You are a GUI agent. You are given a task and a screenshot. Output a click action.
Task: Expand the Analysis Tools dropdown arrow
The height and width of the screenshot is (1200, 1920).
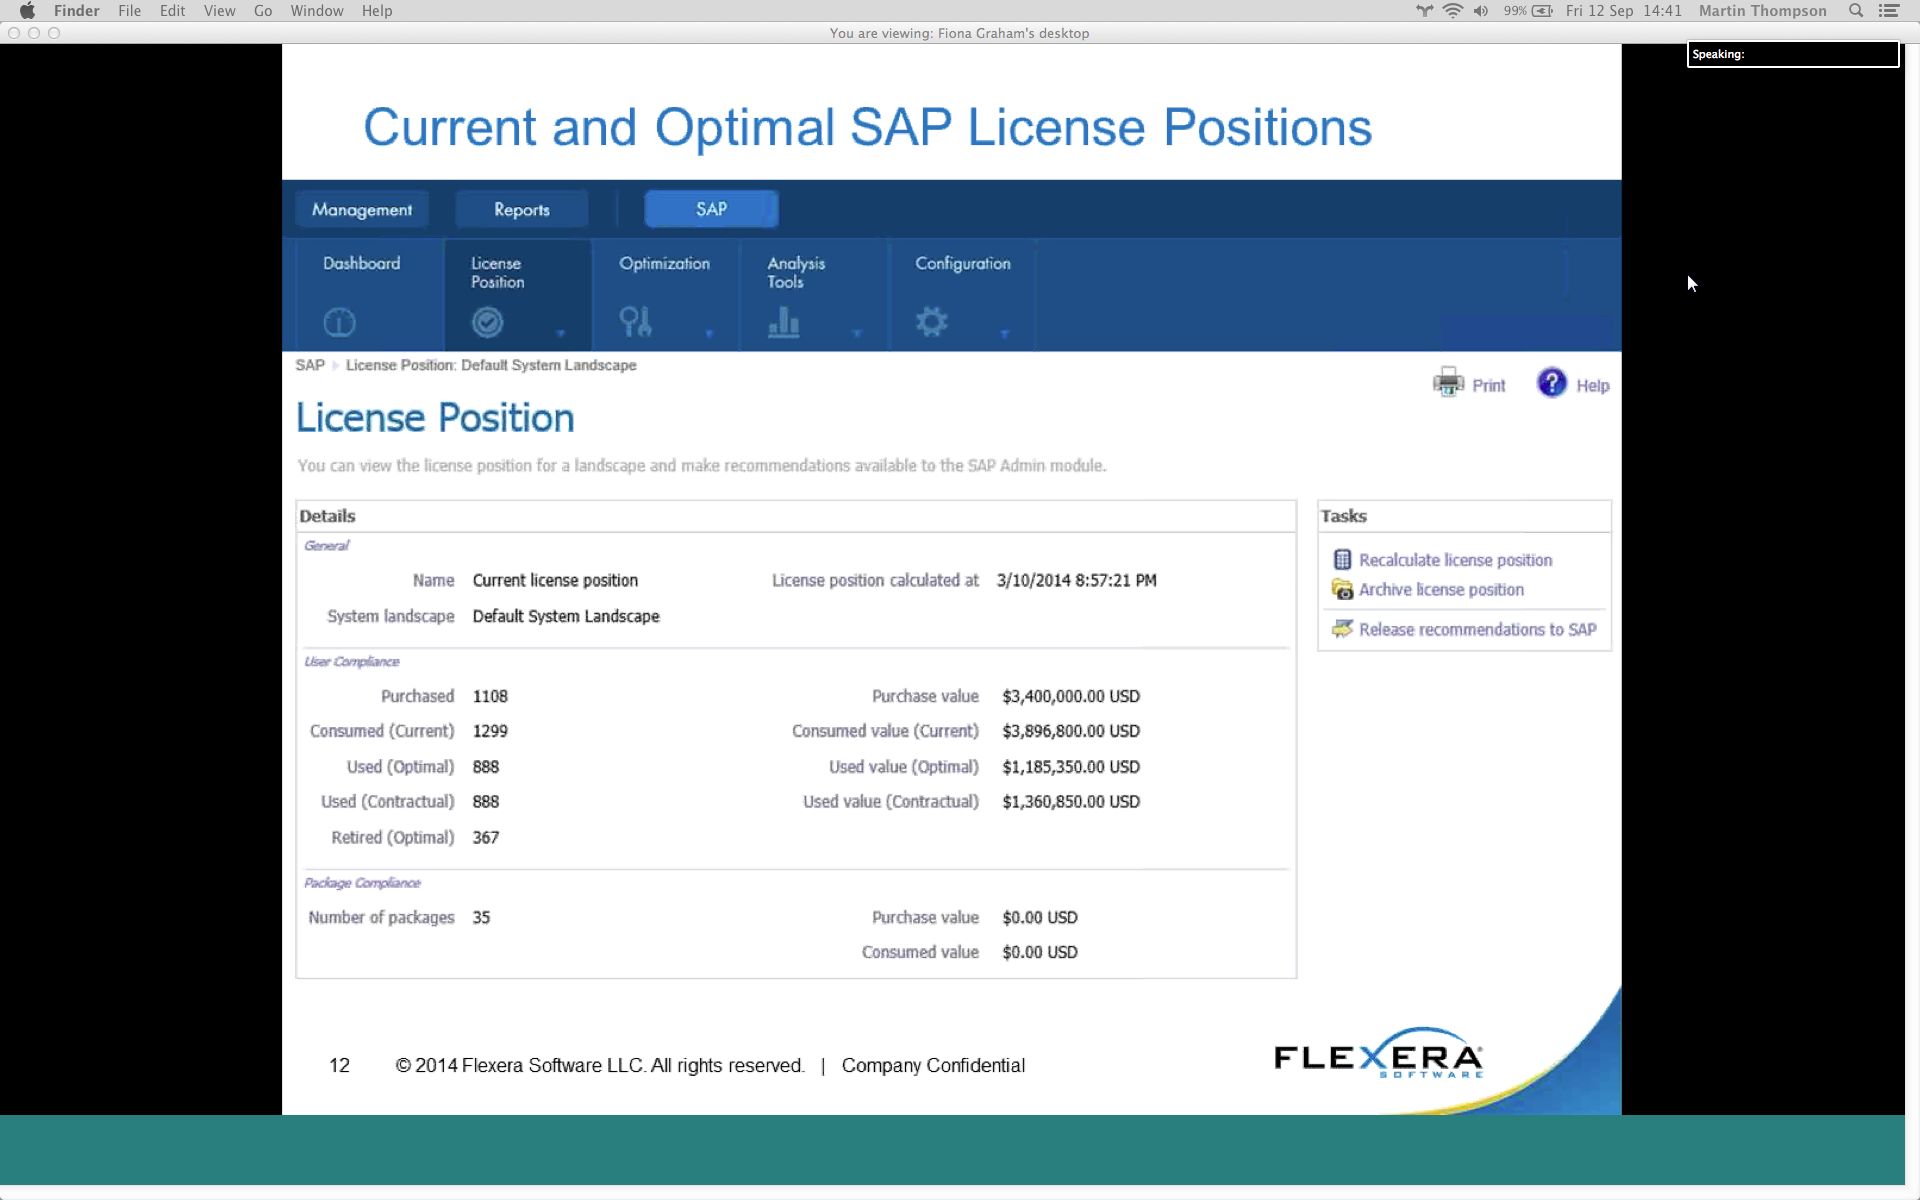857,333
